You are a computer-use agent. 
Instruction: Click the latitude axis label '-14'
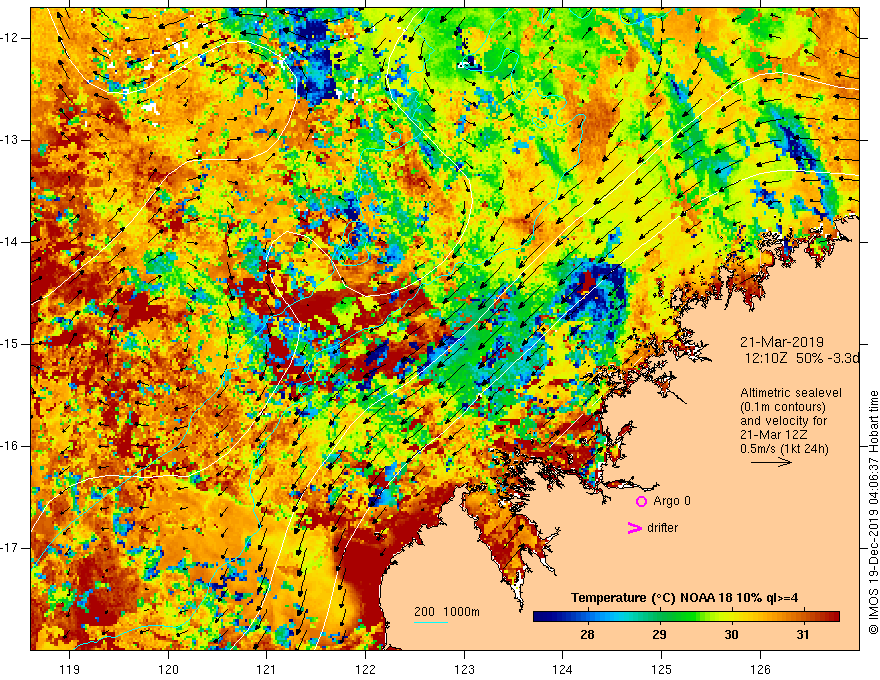(x=10, y=242)
